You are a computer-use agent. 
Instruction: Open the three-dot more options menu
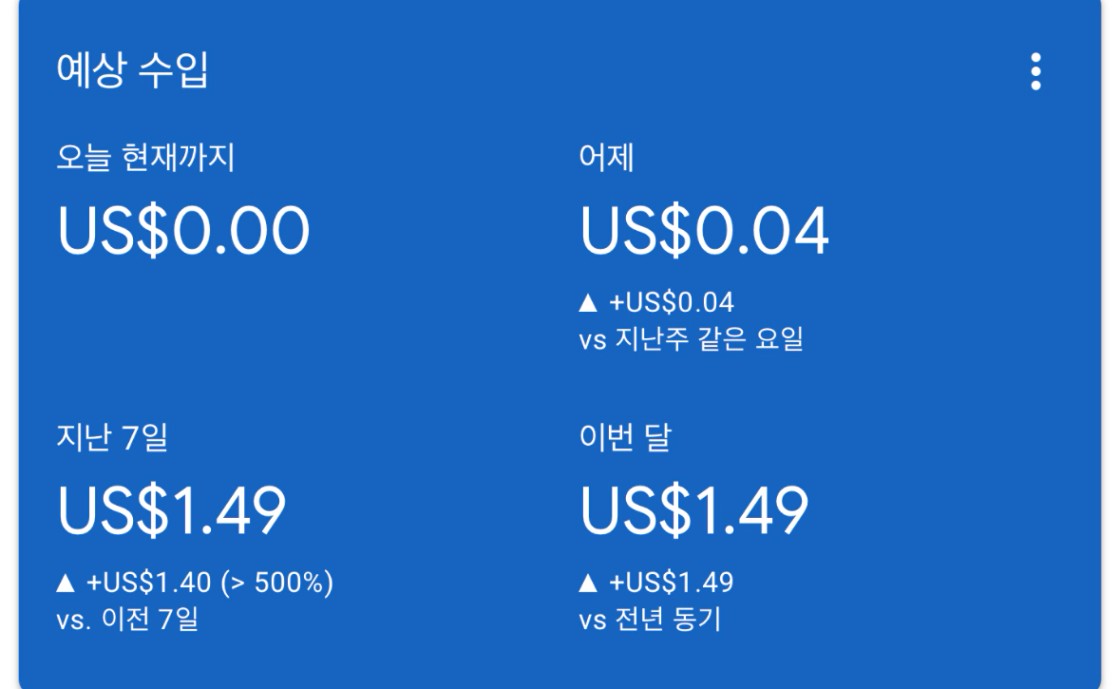coord(1035,73)
